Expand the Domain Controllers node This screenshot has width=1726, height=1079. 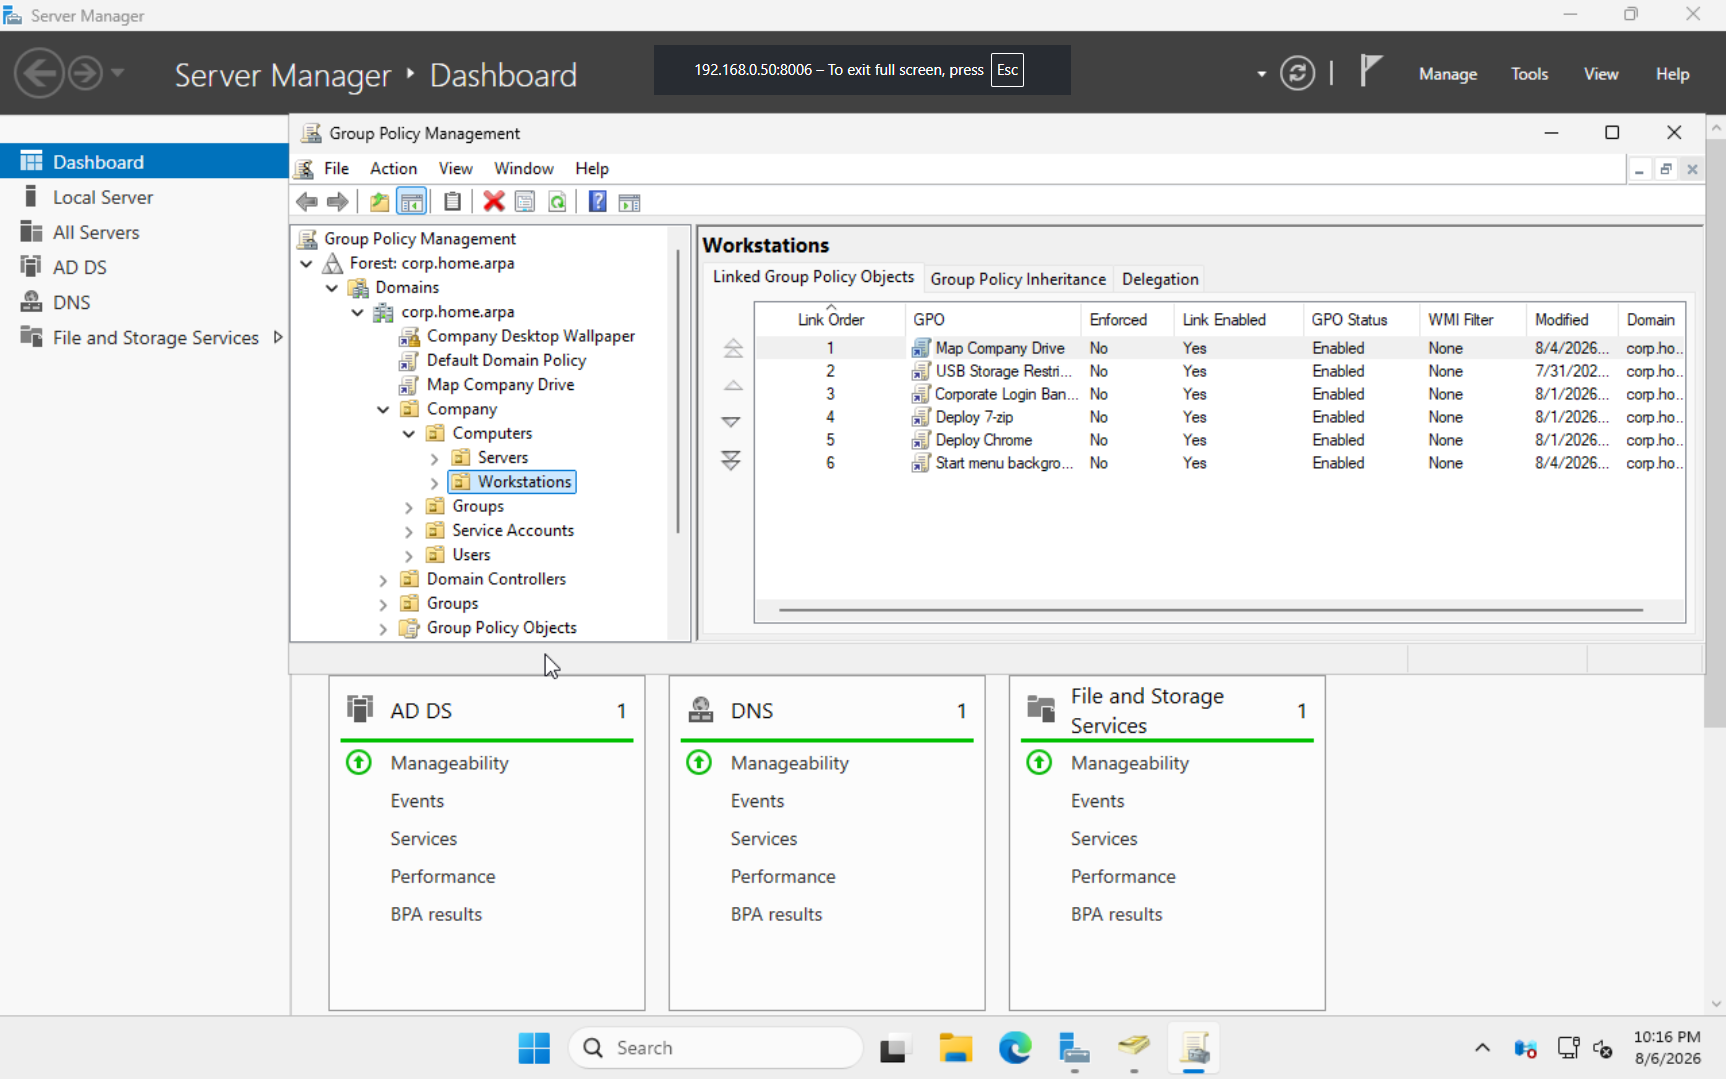pyautogui.click(x=383, y=580)
